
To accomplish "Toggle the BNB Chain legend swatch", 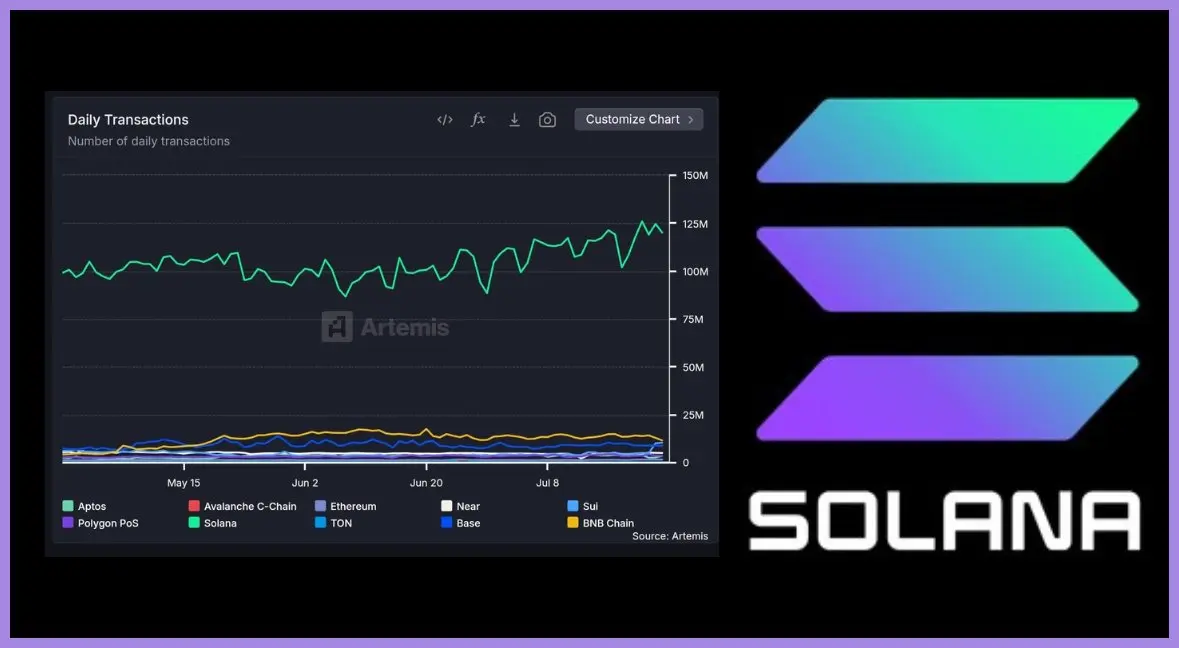I will click(x=573, y=522).
